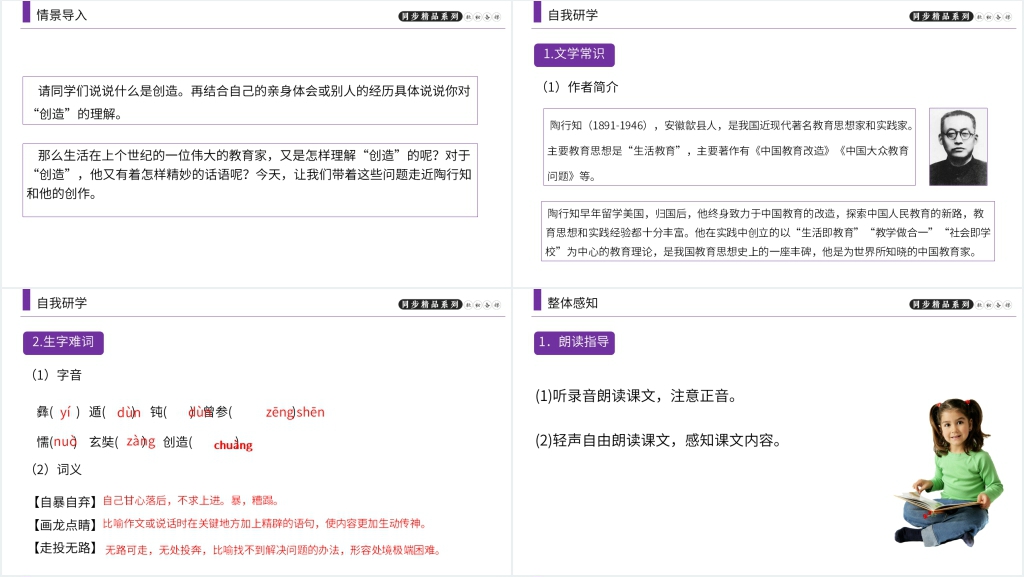
Task: Click the red definition starting 无路可走
Action: pos(273,550)
